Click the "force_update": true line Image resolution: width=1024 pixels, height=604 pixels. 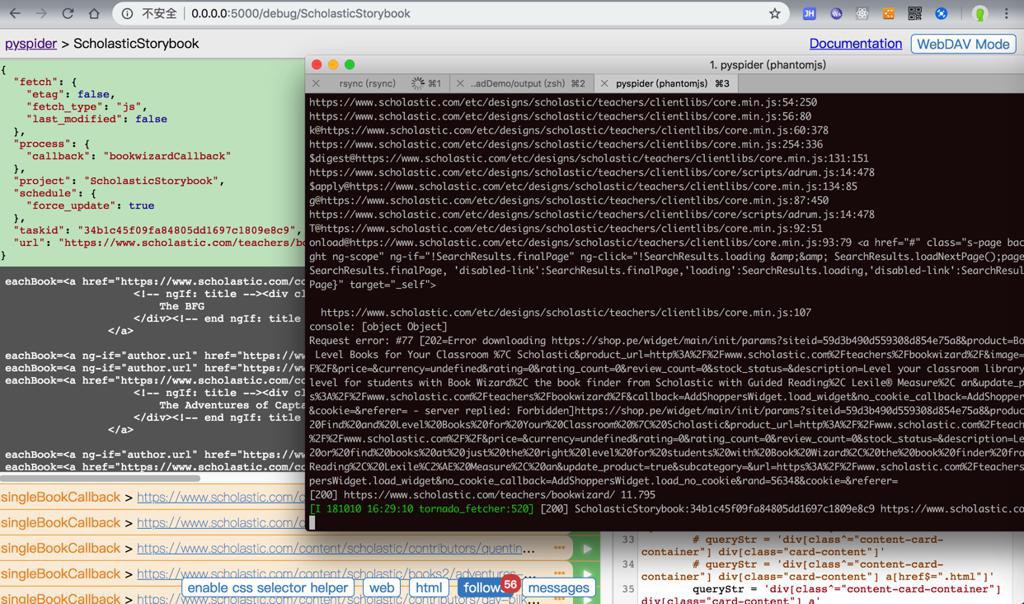90,206
